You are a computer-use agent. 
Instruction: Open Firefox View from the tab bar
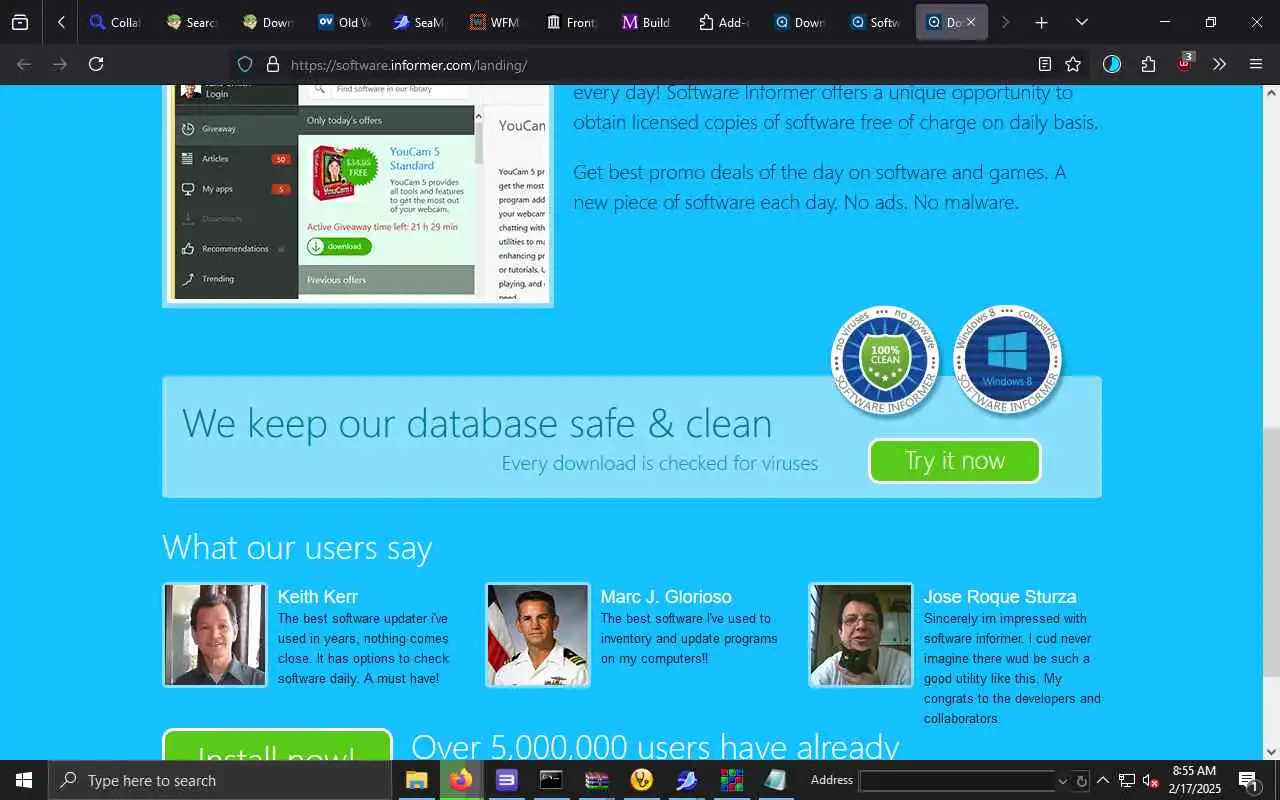[20, 22]
